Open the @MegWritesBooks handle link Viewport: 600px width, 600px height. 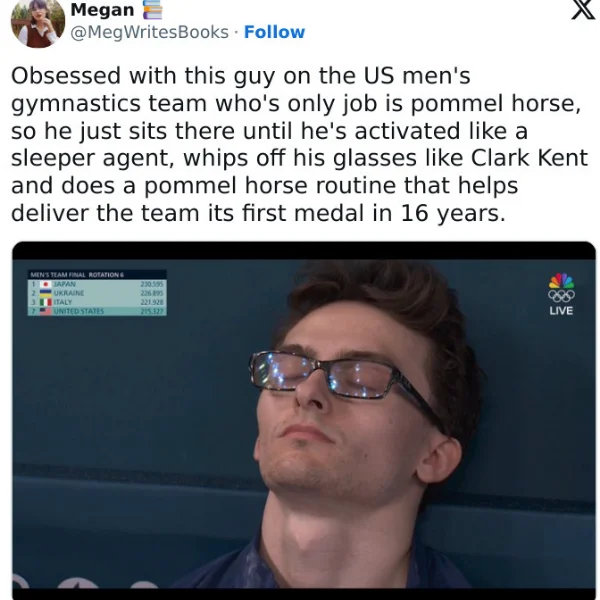click(x=149, y=32)
